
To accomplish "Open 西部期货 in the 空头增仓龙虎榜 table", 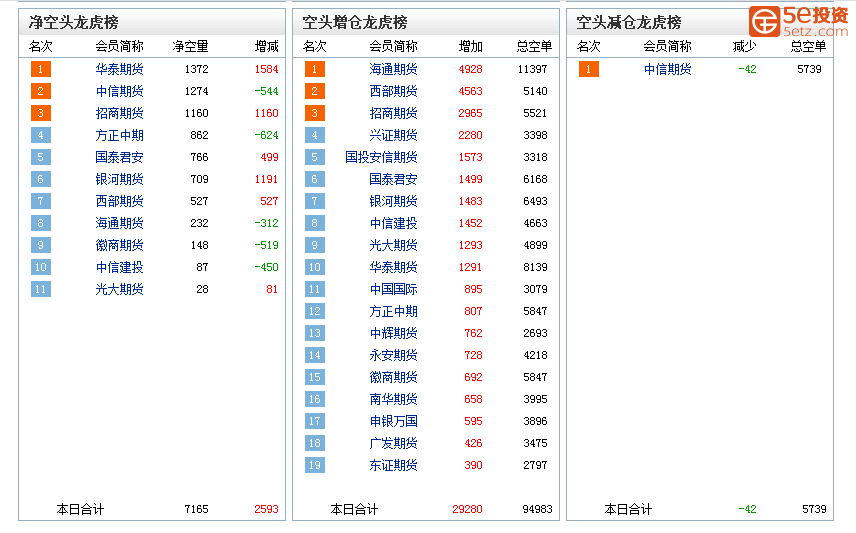I will (393, 91).
